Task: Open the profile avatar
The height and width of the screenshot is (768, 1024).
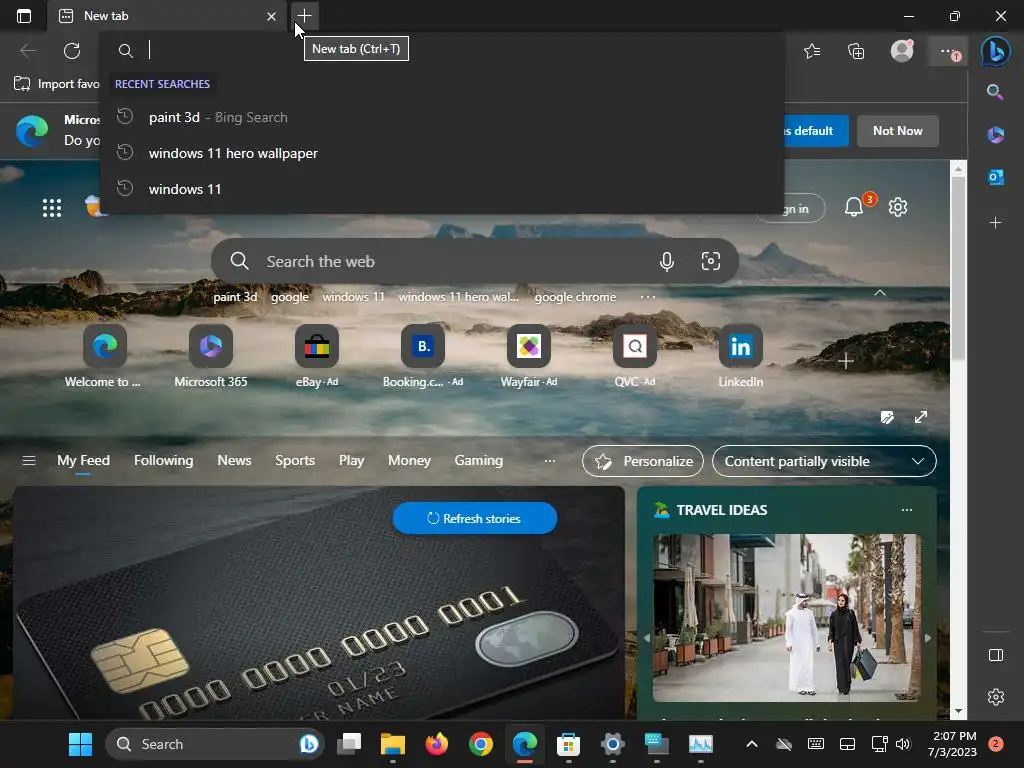Action: pyautogui.click(x=902, y=50)
